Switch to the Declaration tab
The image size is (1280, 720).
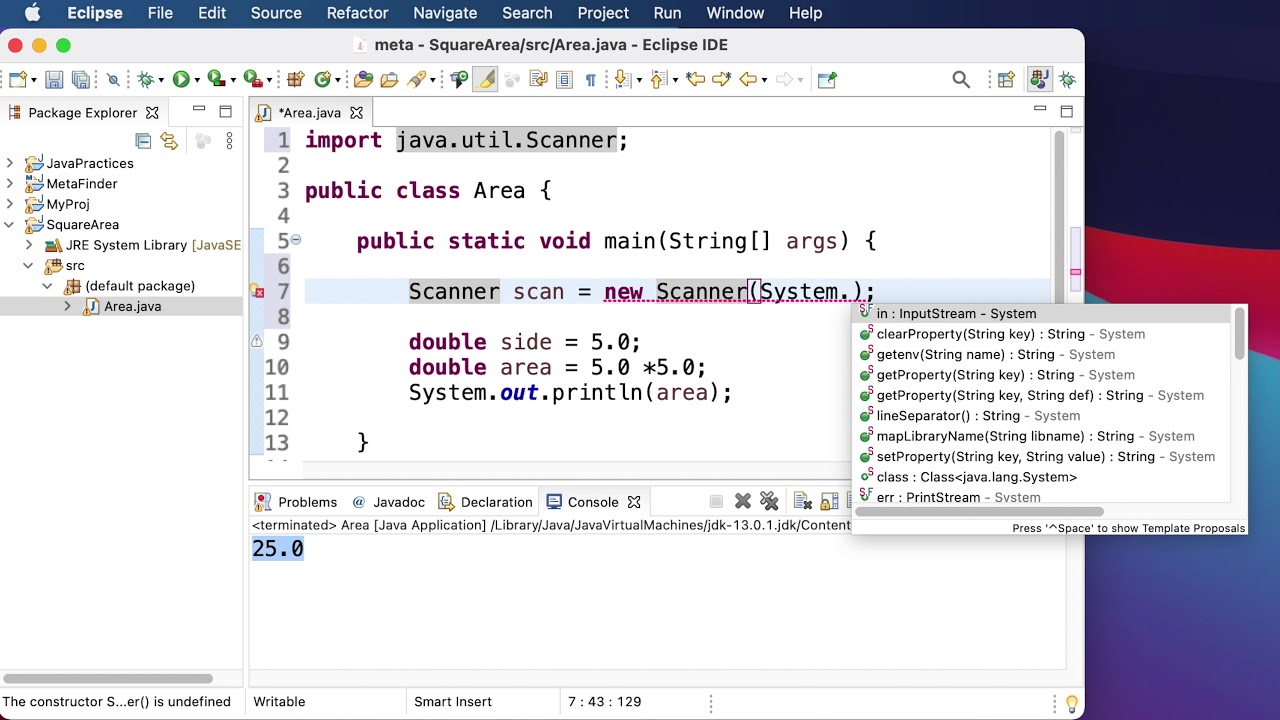pyautogui.click(x=485, y=502)
